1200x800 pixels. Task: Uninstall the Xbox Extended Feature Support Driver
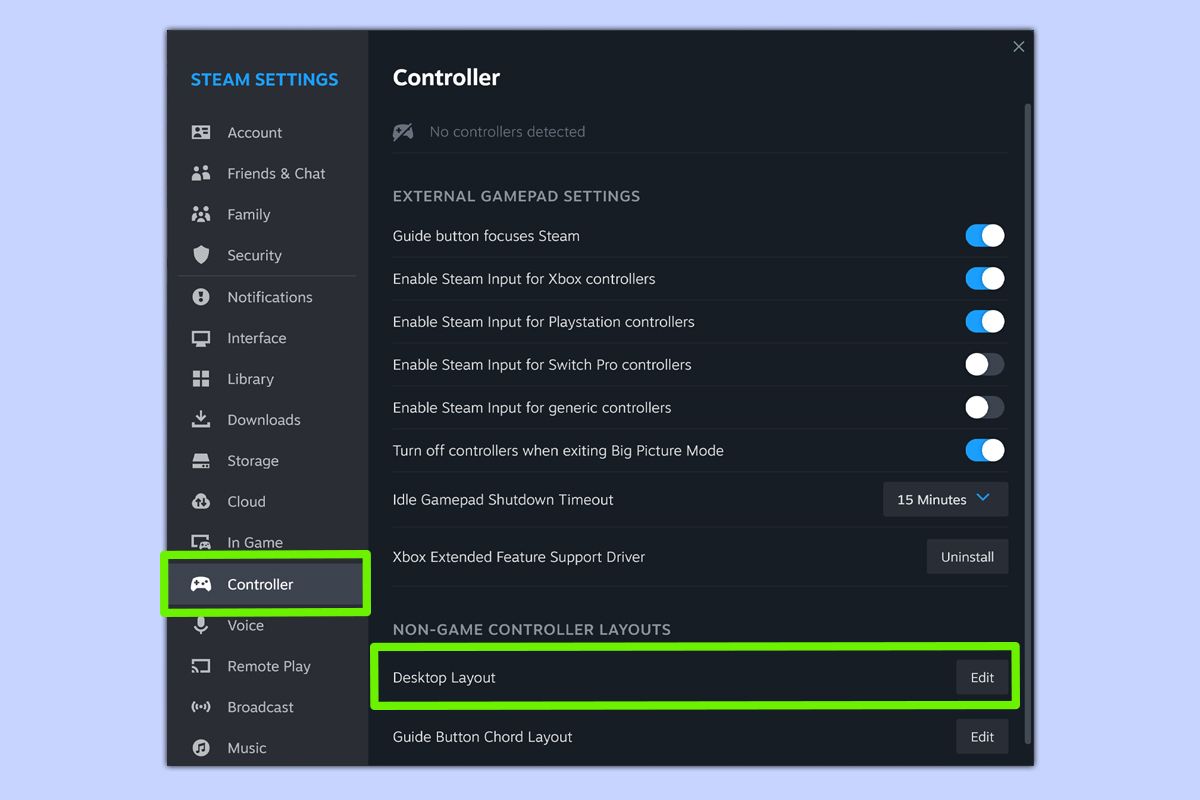pyautogui.click(x=967, y=556)
